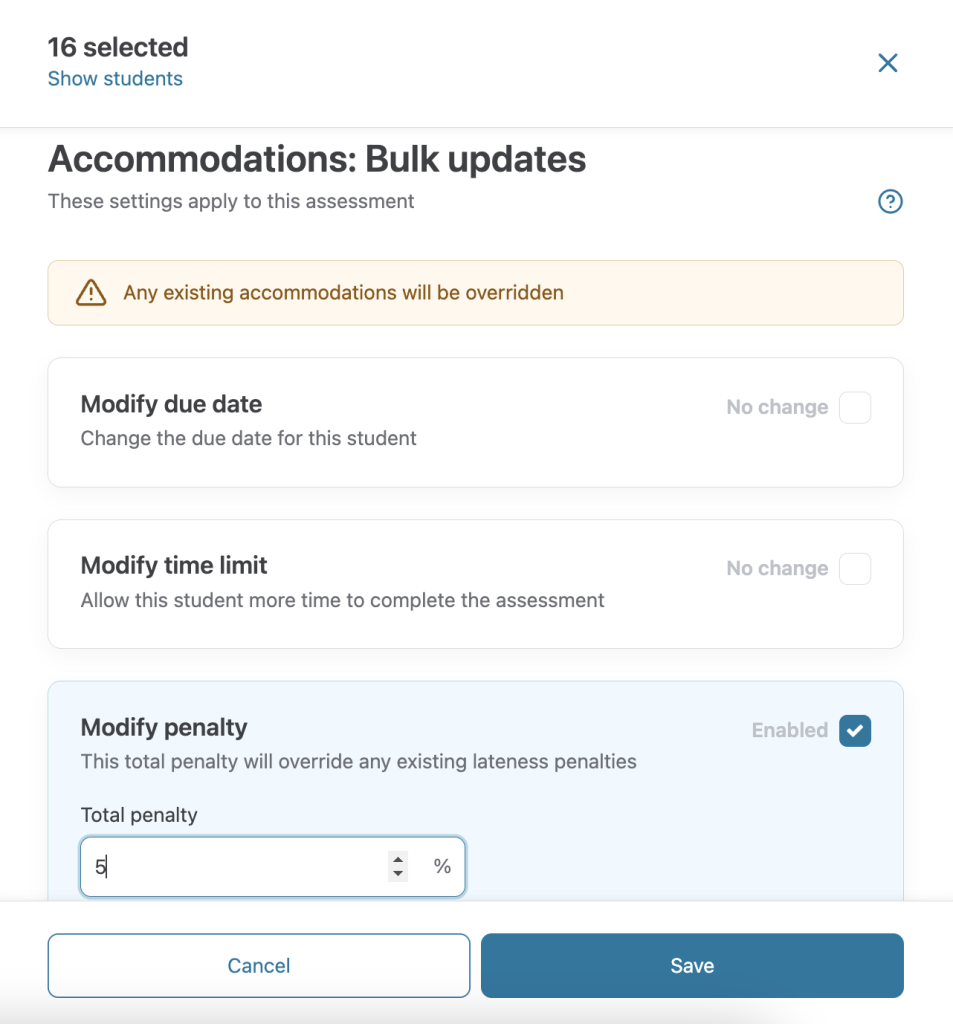The height and width of the screenshot is (1024, 953).
Task: Increase total penalty with up stepper arrow
Action: tap(398, 859)
